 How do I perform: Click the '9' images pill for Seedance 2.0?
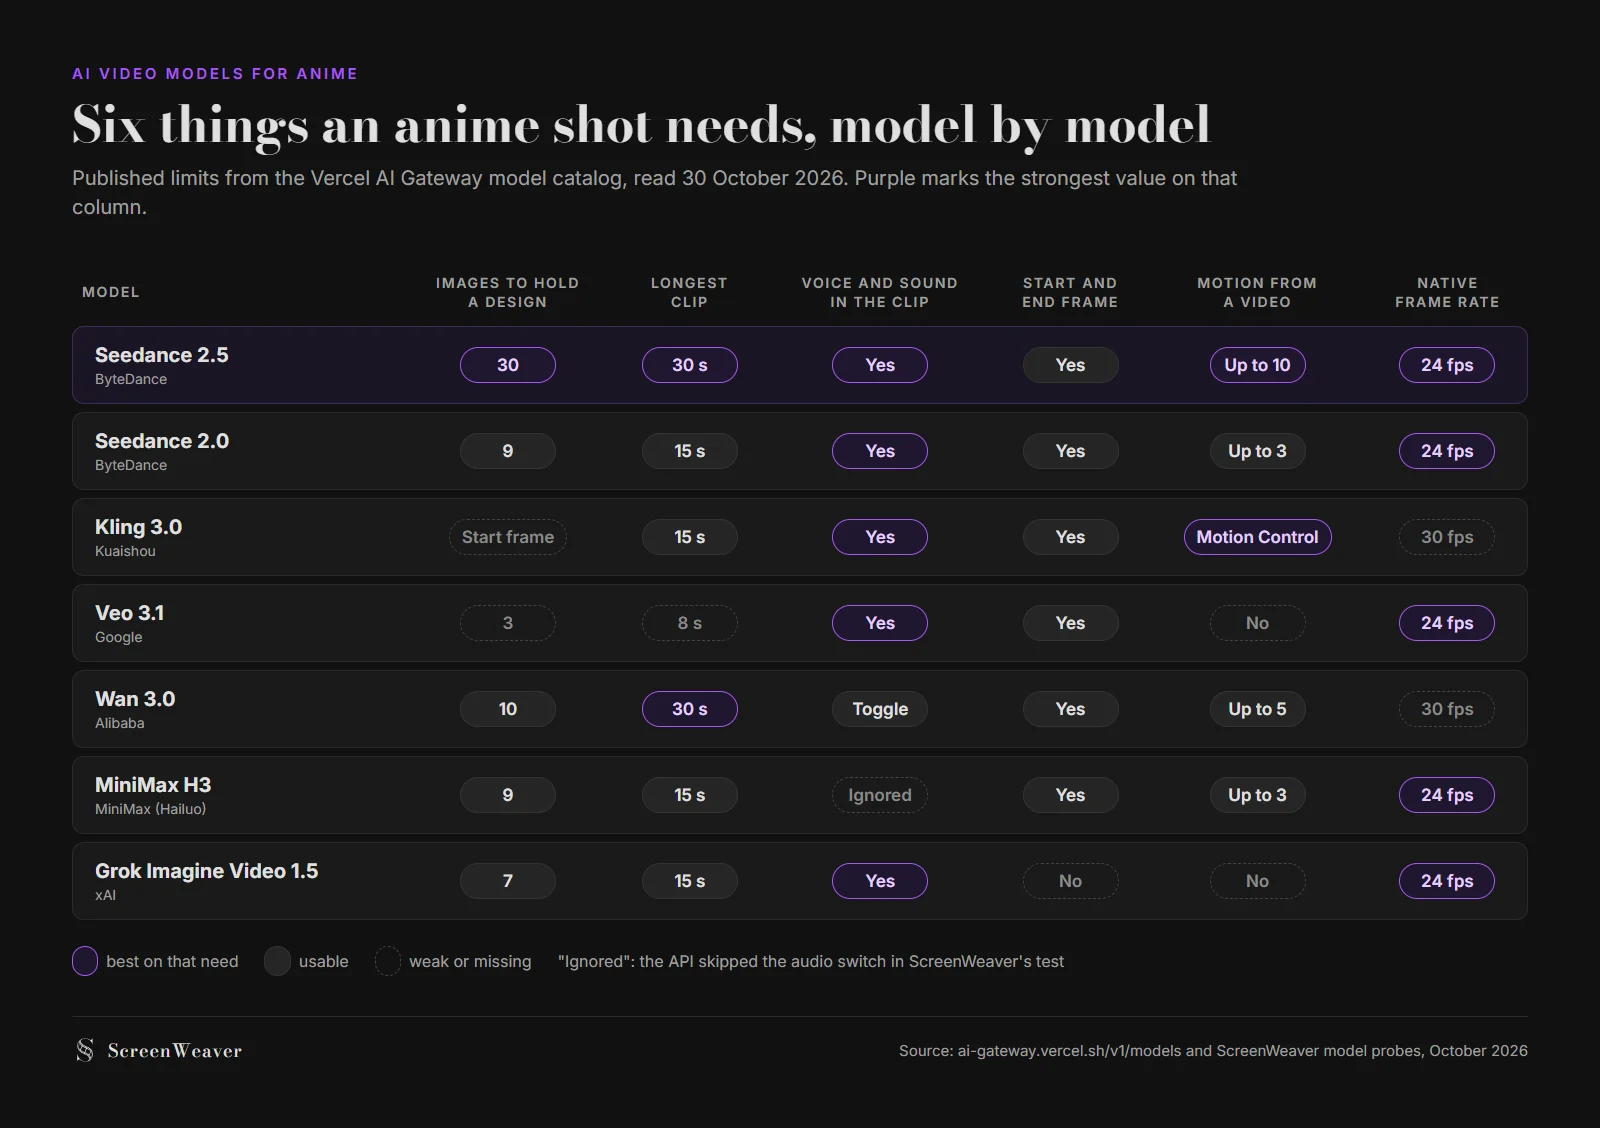pyautogui.click(x=508, y=451)
